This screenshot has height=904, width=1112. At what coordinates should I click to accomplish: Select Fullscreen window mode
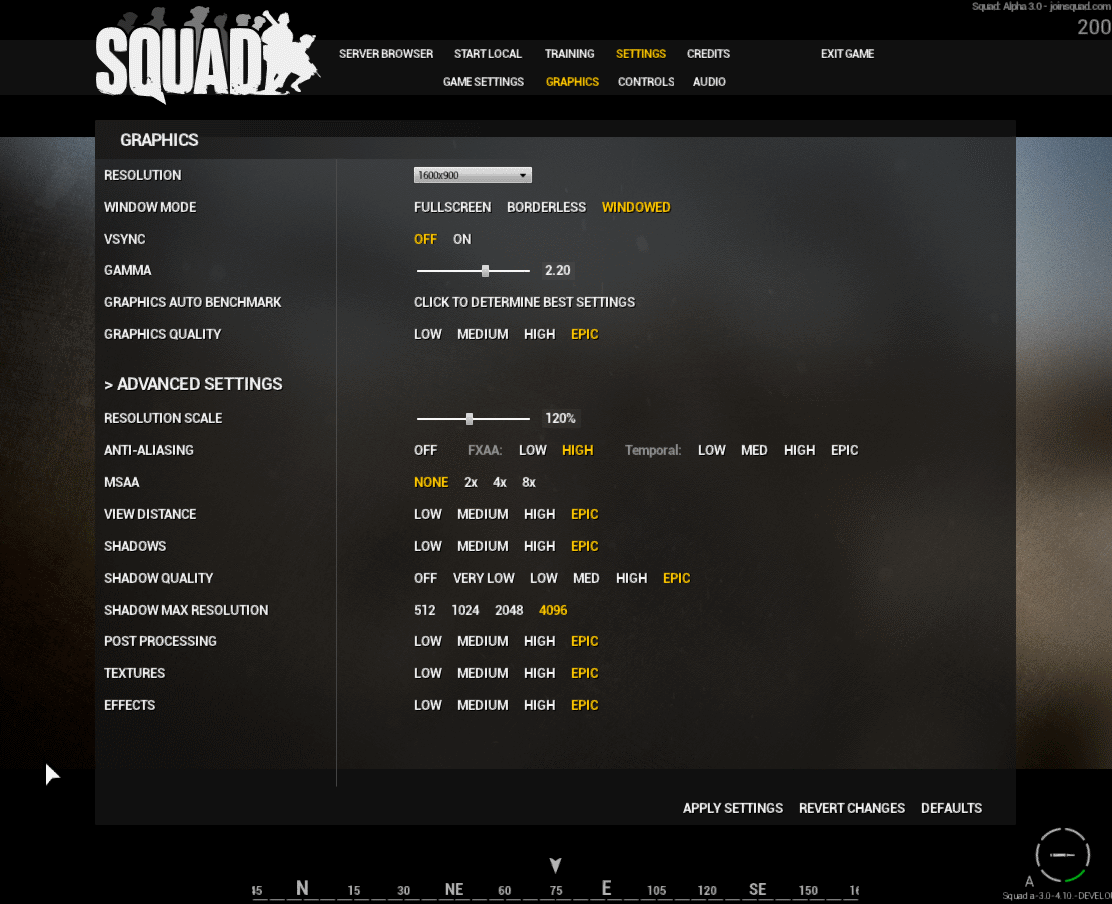coord(452,207)
